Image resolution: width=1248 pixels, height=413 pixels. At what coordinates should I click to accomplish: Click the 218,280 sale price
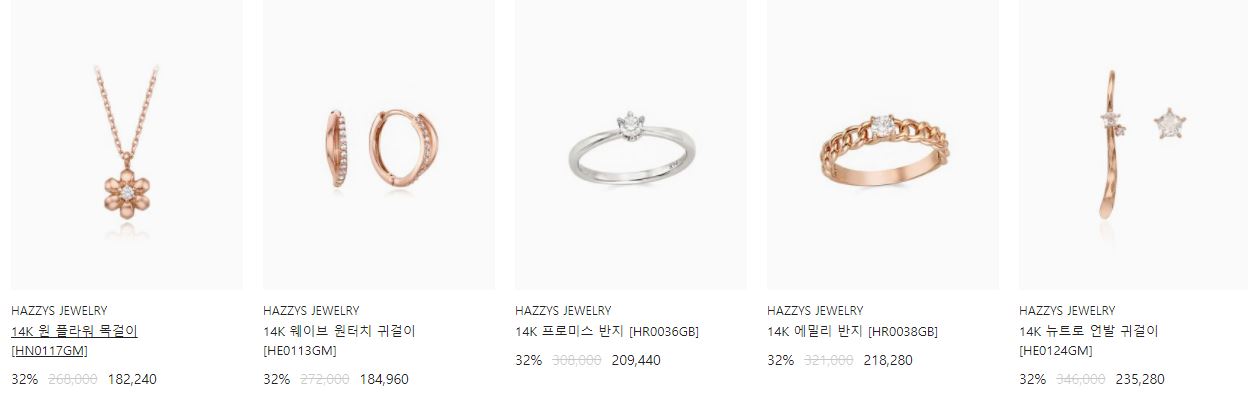[888, 360]
